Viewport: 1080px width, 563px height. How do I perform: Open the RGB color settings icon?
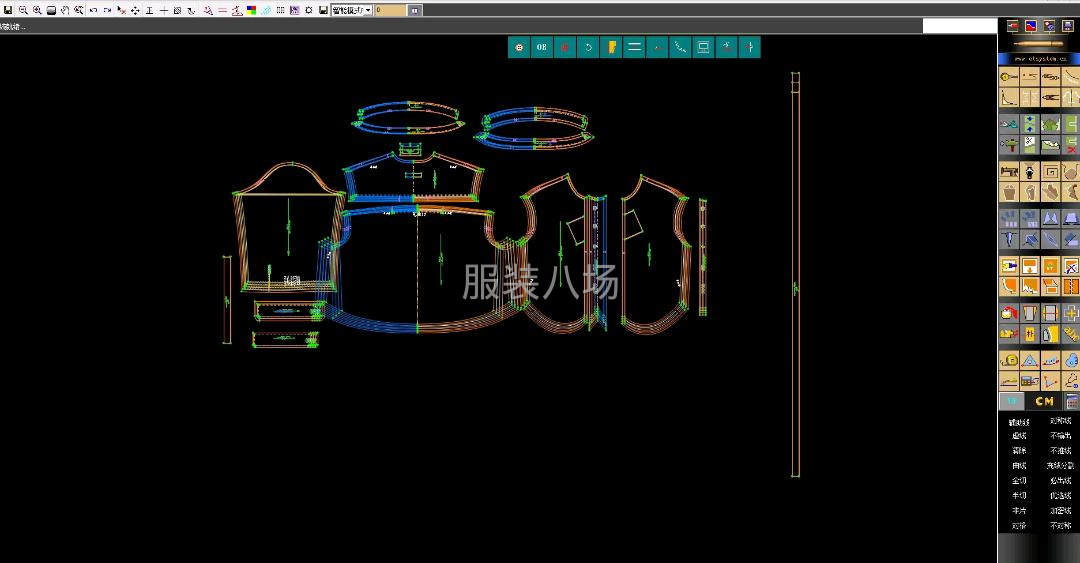[x=251, y=10]
